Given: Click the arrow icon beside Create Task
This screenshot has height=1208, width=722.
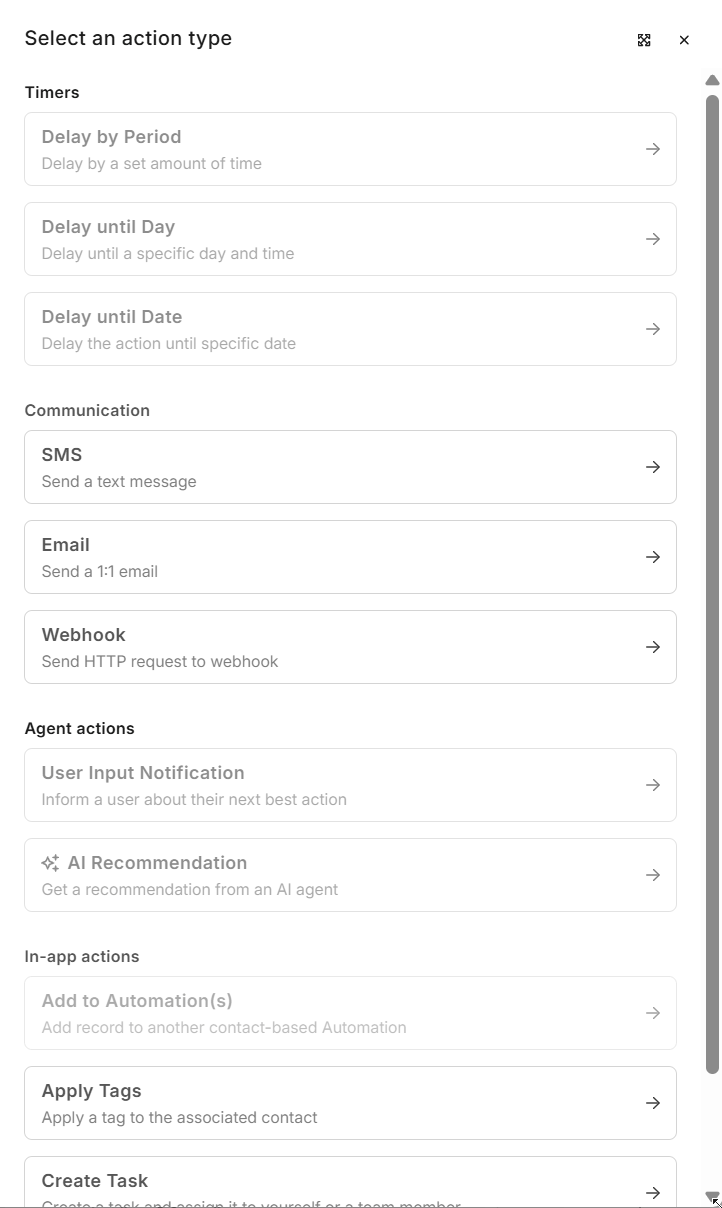Looking at the screenshot, I should (653, 1192).
